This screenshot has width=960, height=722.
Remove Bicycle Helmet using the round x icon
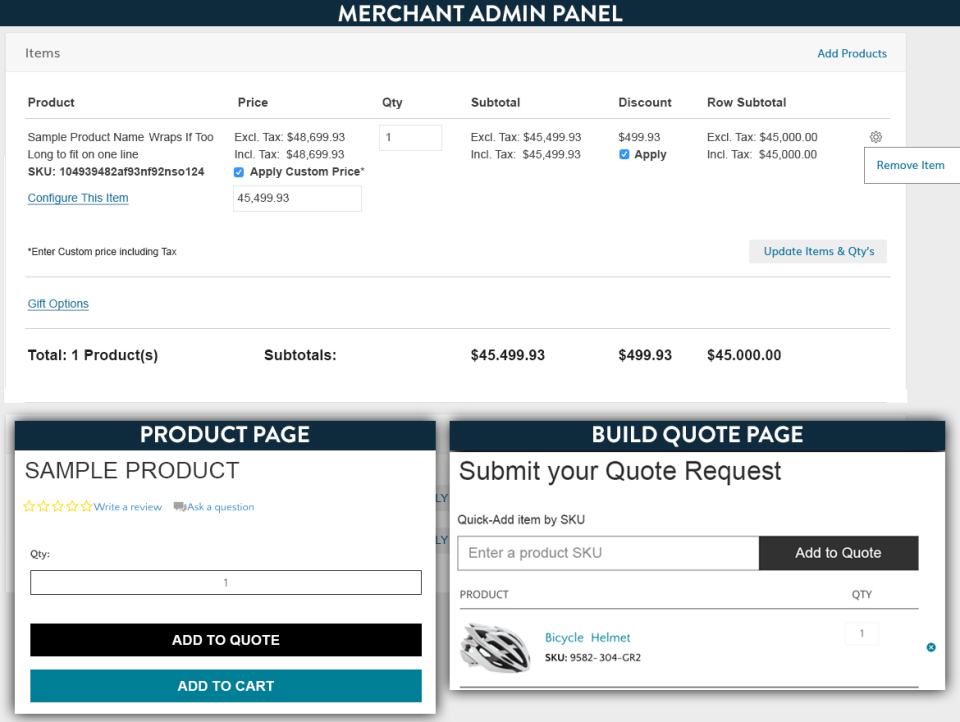point(931,647)
